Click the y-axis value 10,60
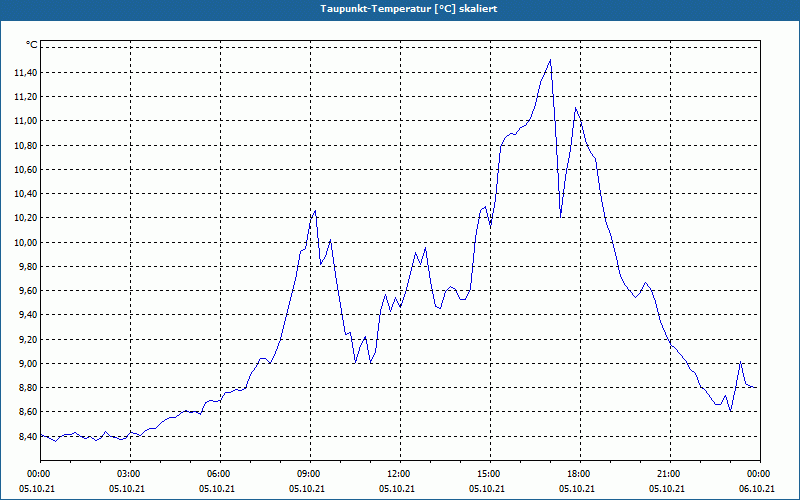The image size is (800, 500). (25, 170)
